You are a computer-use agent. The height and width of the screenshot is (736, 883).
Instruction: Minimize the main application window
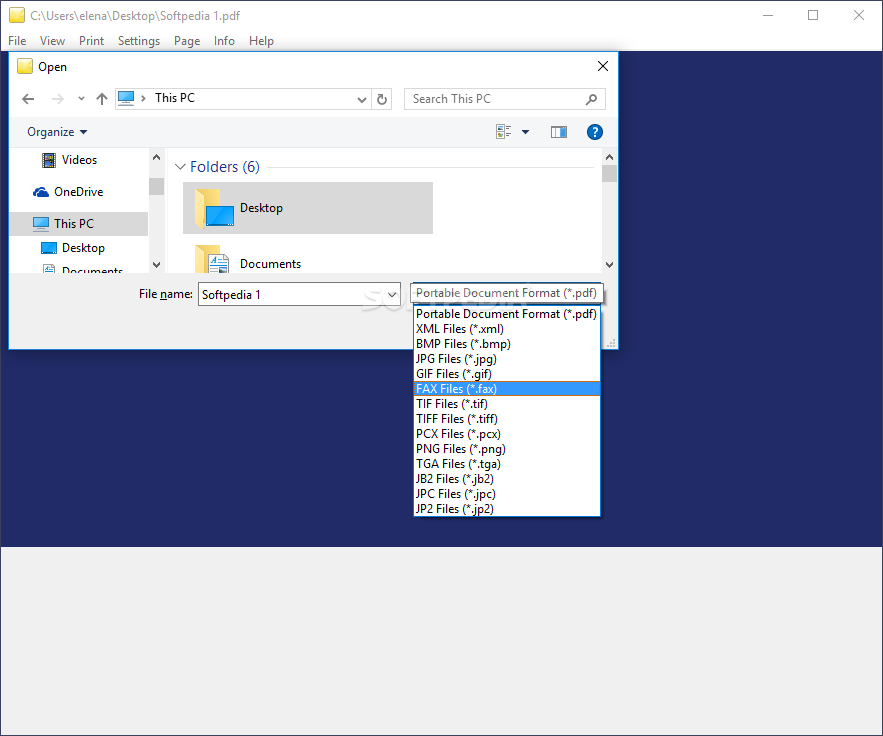point(768,15)
